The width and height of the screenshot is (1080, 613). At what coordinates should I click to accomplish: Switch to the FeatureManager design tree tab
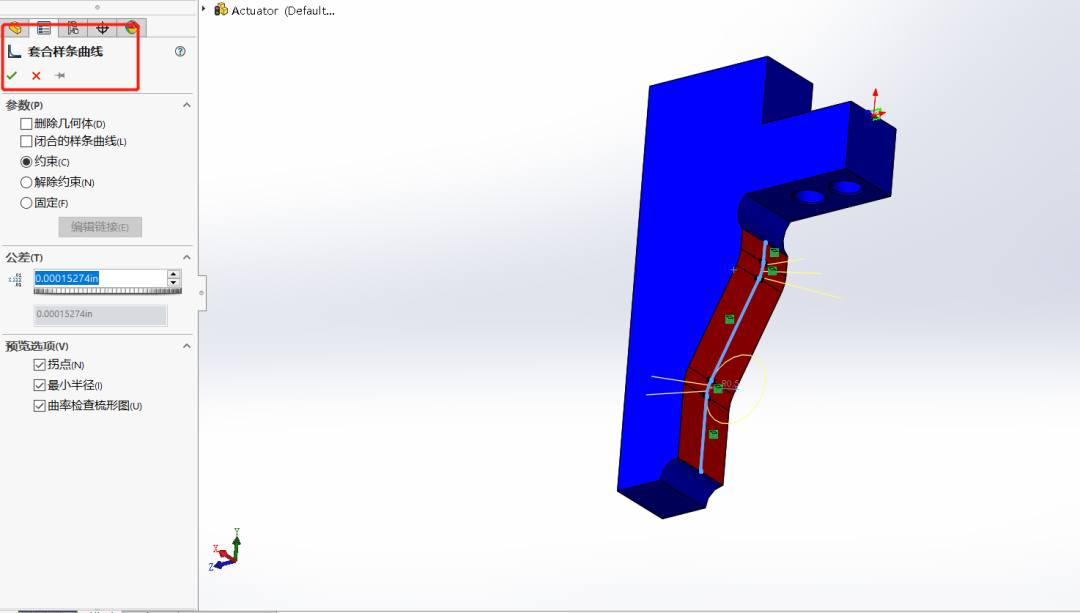(15, 28)
